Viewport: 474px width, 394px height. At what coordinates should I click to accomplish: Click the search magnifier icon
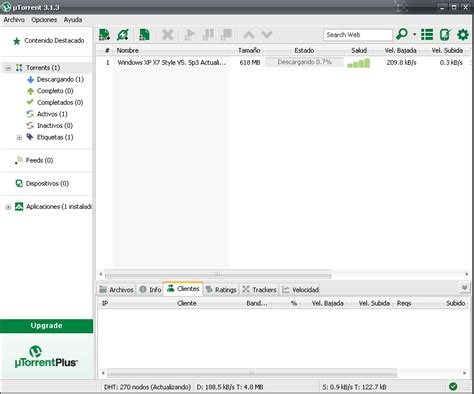(x=402, y=34)
